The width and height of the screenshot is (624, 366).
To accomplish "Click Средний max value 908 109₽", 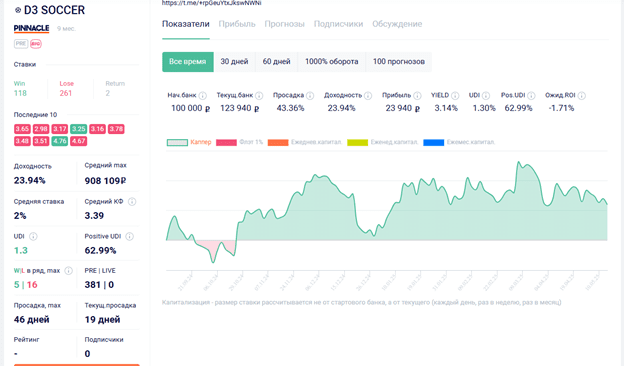I will click(x=105, y=181).
